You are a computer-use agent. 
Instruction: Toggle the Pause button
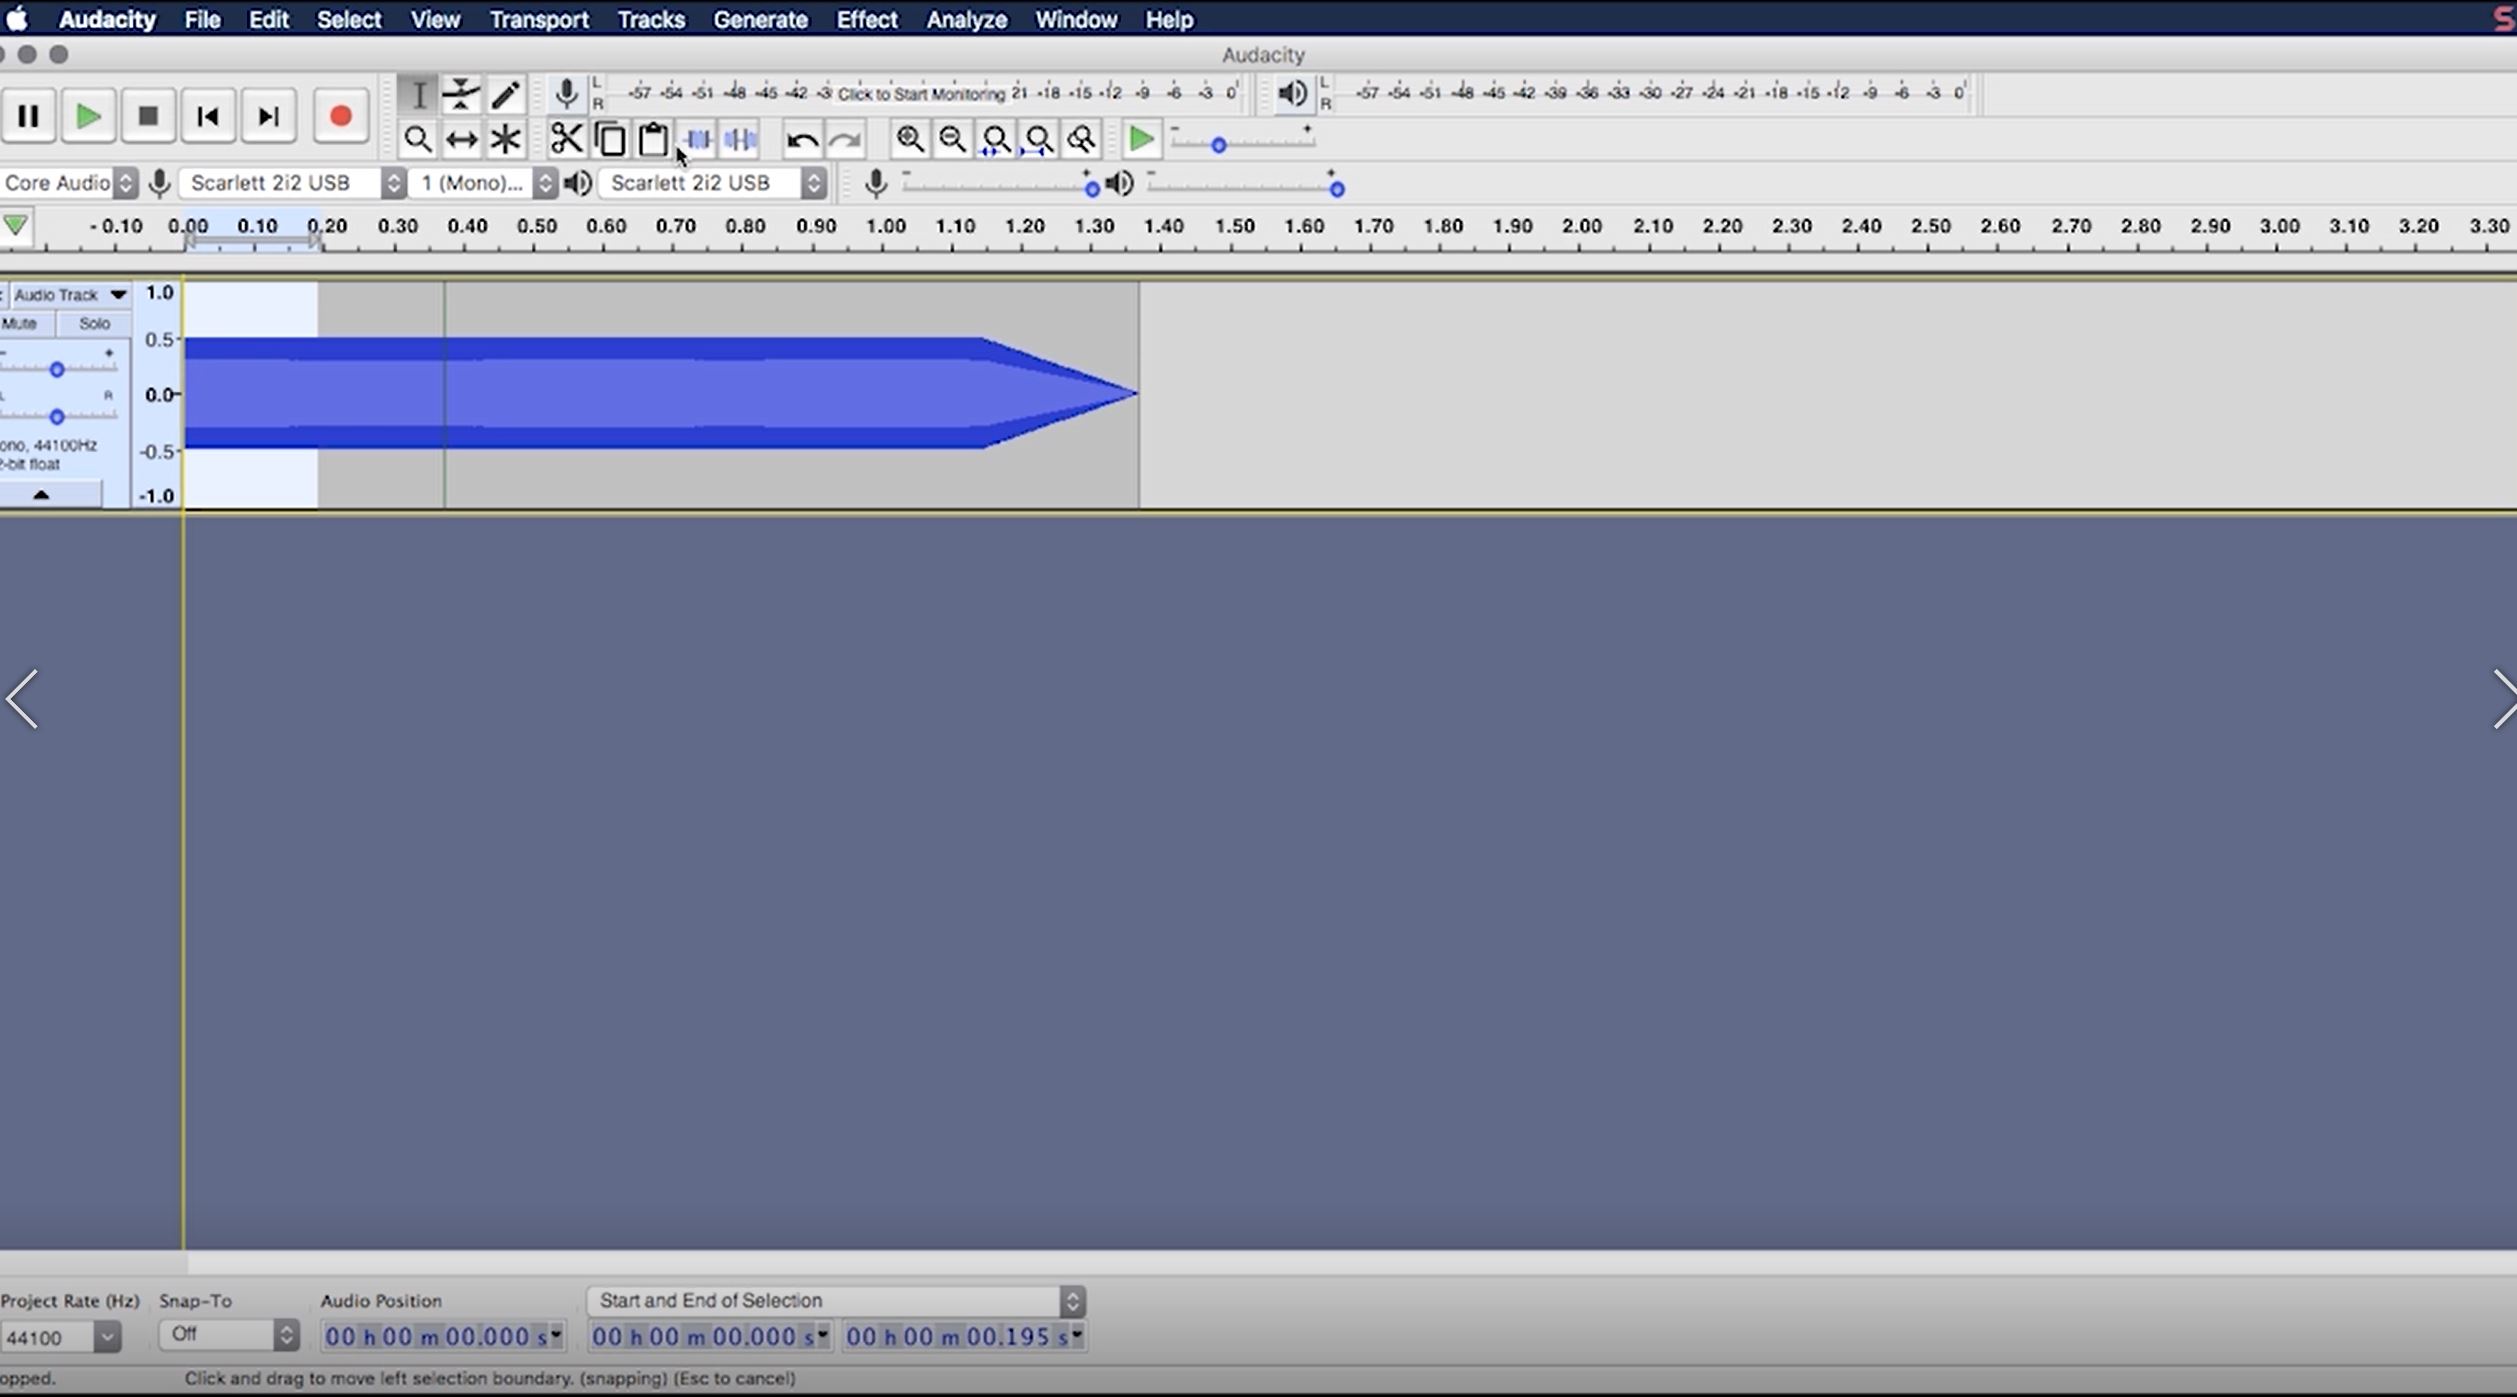(28, 116)
